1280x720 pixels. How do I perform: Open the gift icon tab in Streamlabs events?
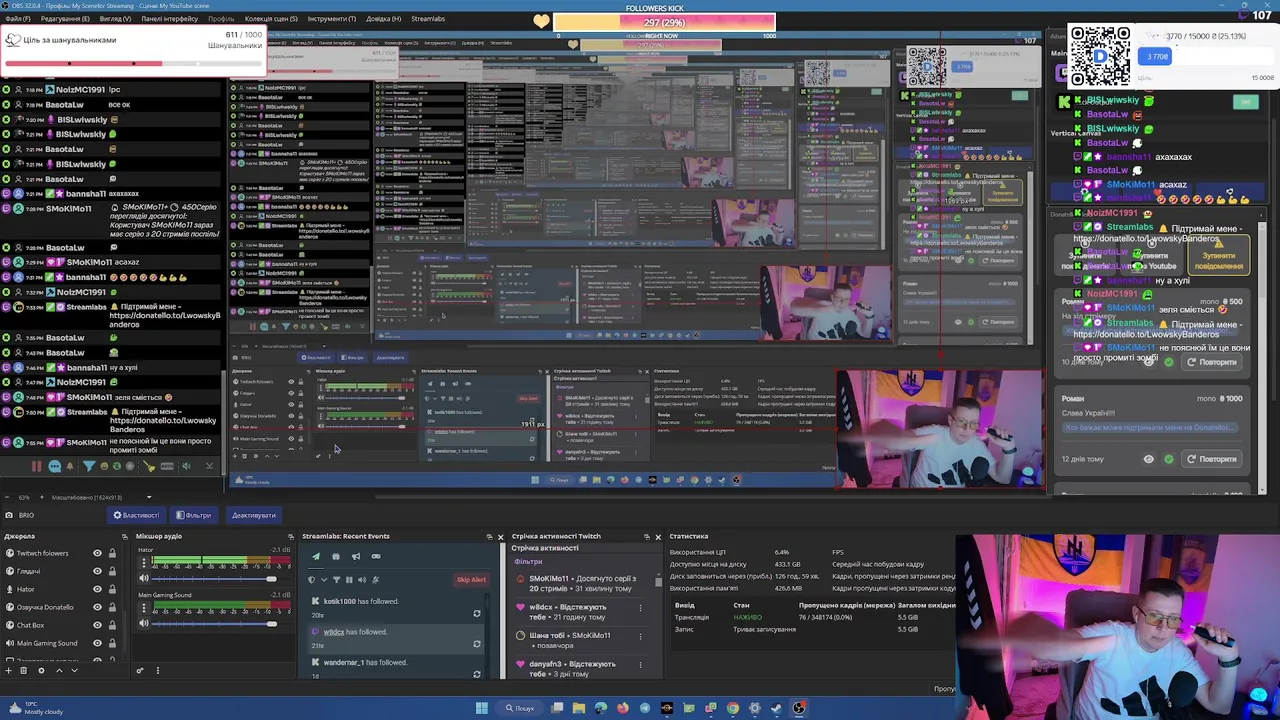336,556
